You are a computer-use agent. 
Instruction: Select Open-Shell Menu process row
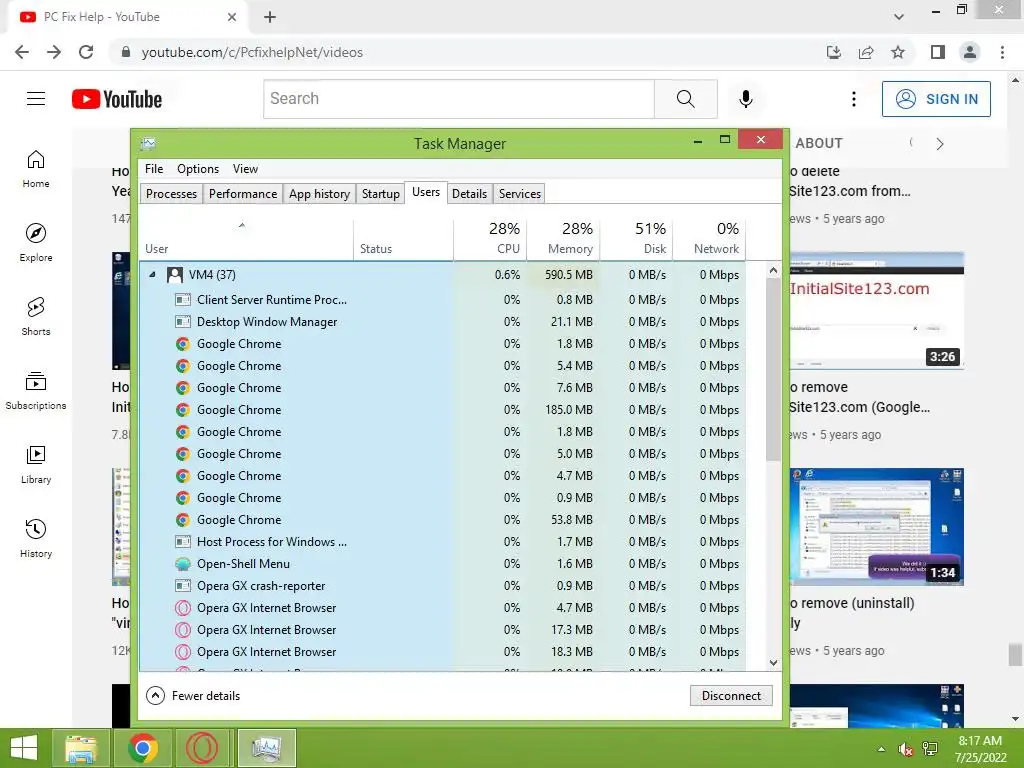tap(442, 564)
